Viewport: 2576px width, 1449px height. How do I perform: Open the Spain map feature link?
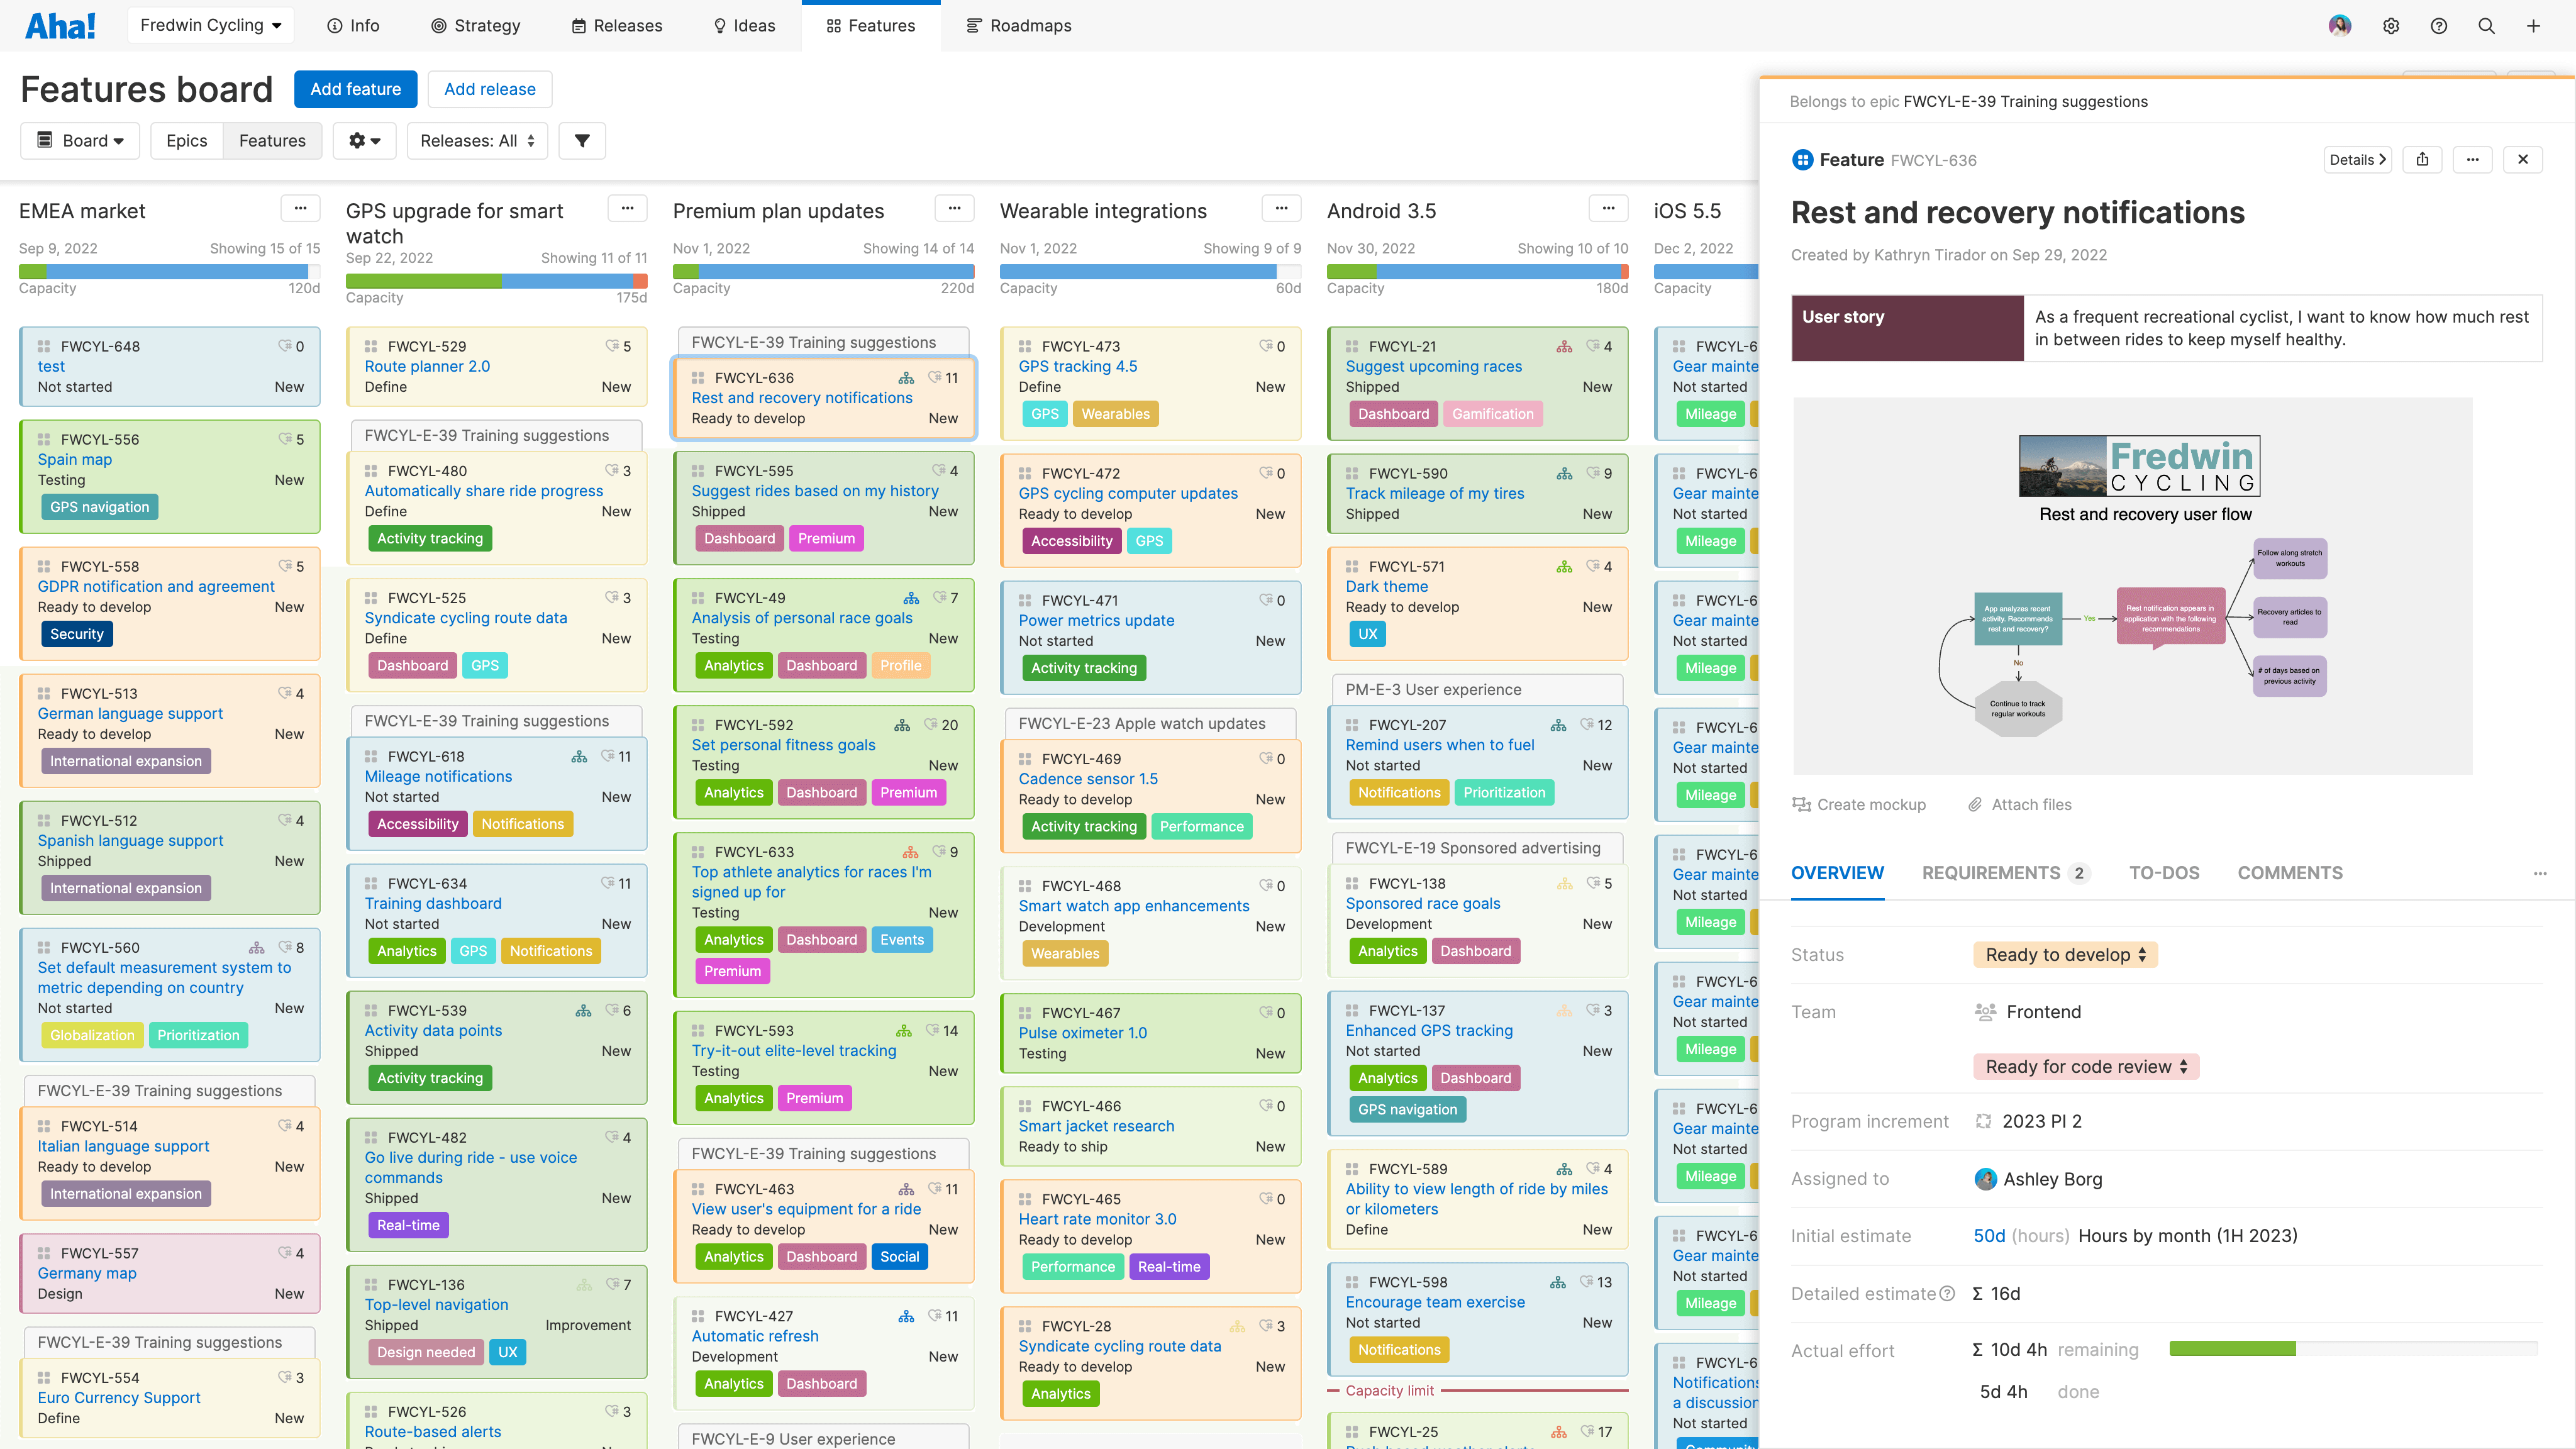[x=75, y=460]
